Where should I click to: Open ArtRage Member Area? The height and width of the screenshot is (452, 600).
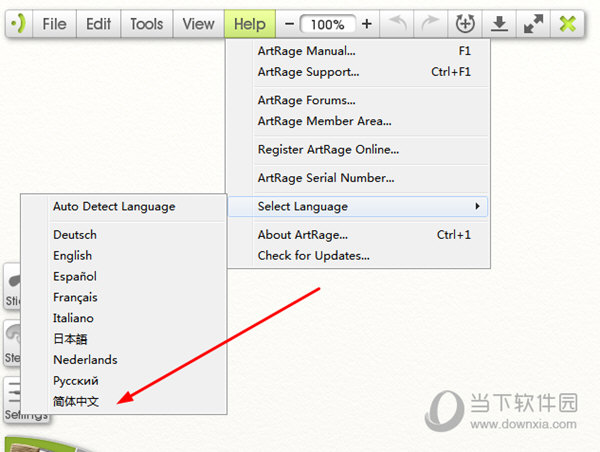click(x=359, y=121)
